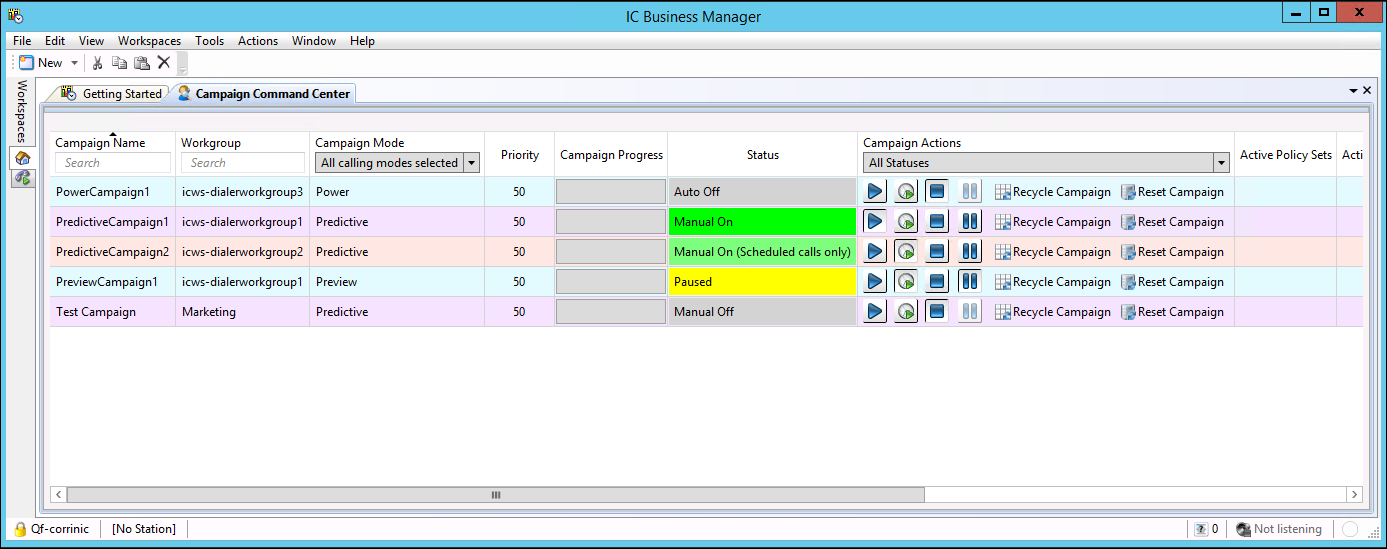Screen dimensions: 1387x549
Task: Click the delete X toolbar icon
Action: point(164,63)
